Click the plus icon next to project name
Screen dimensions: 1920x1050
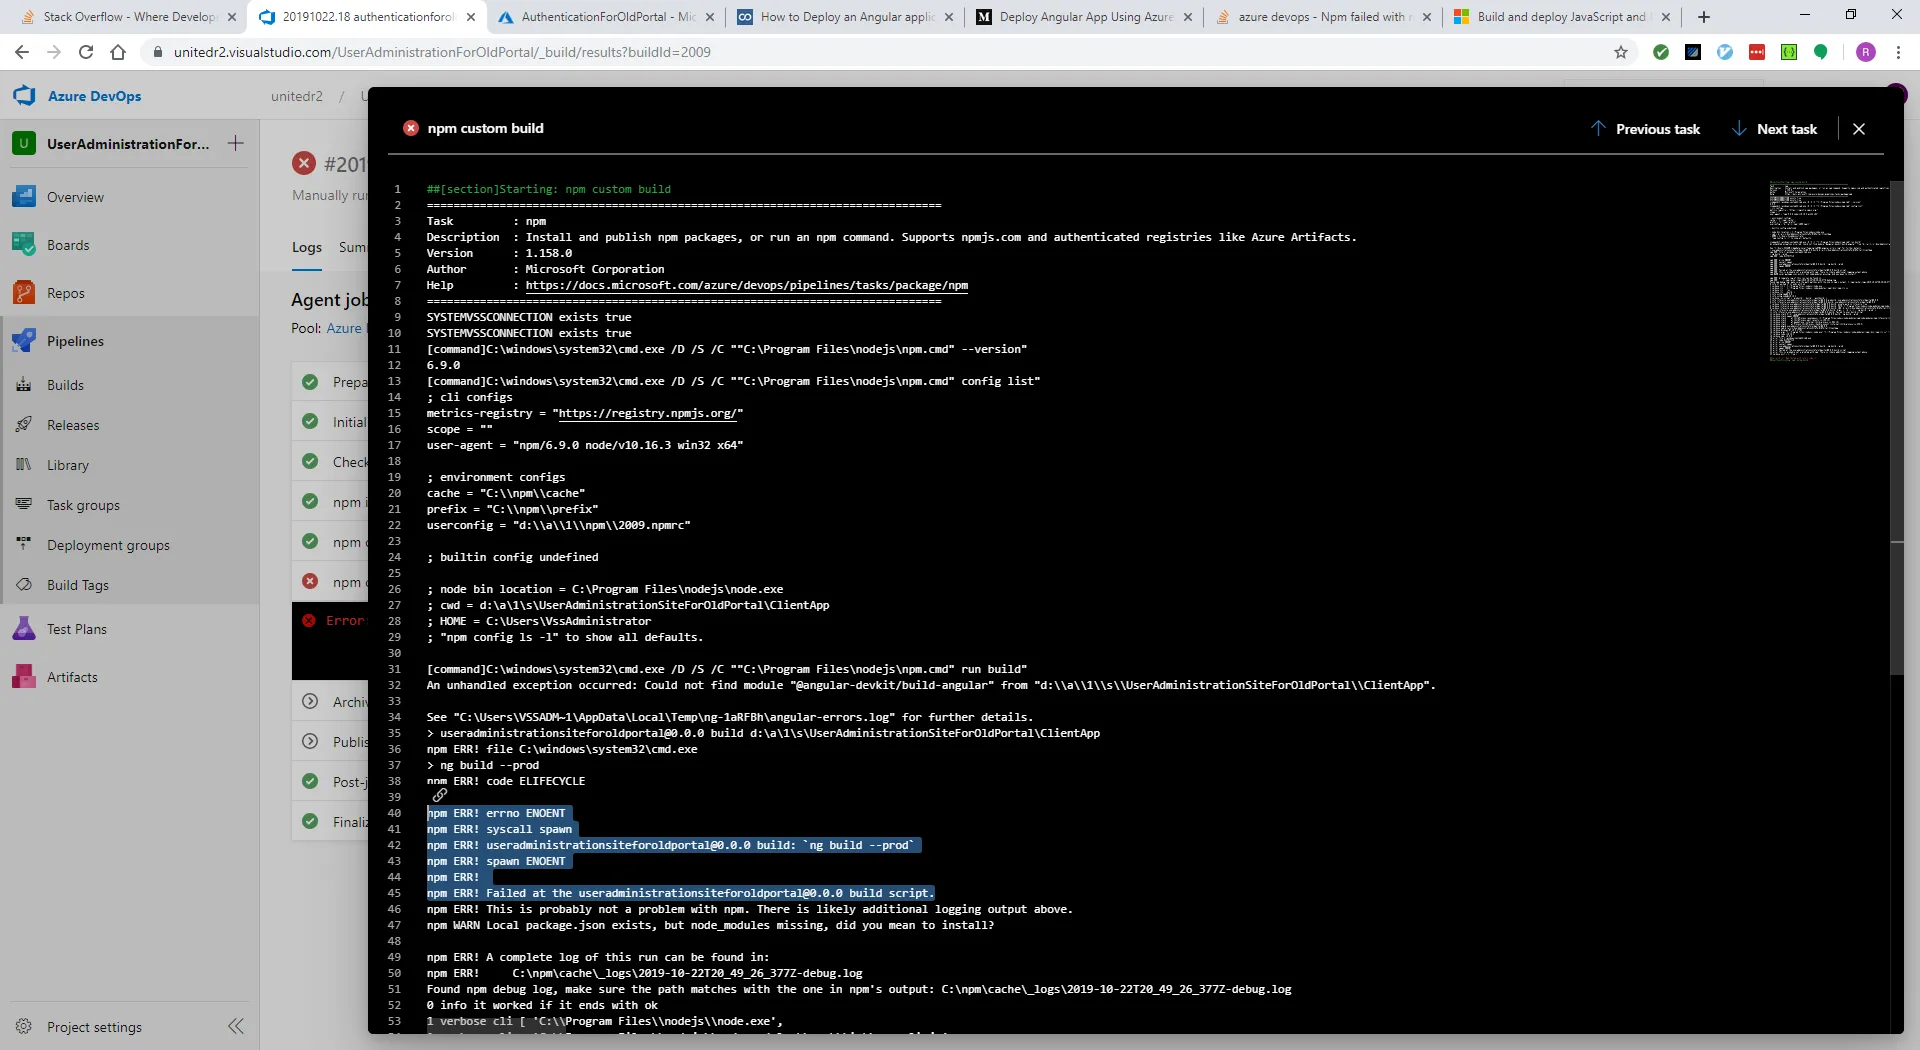point(236,143)
